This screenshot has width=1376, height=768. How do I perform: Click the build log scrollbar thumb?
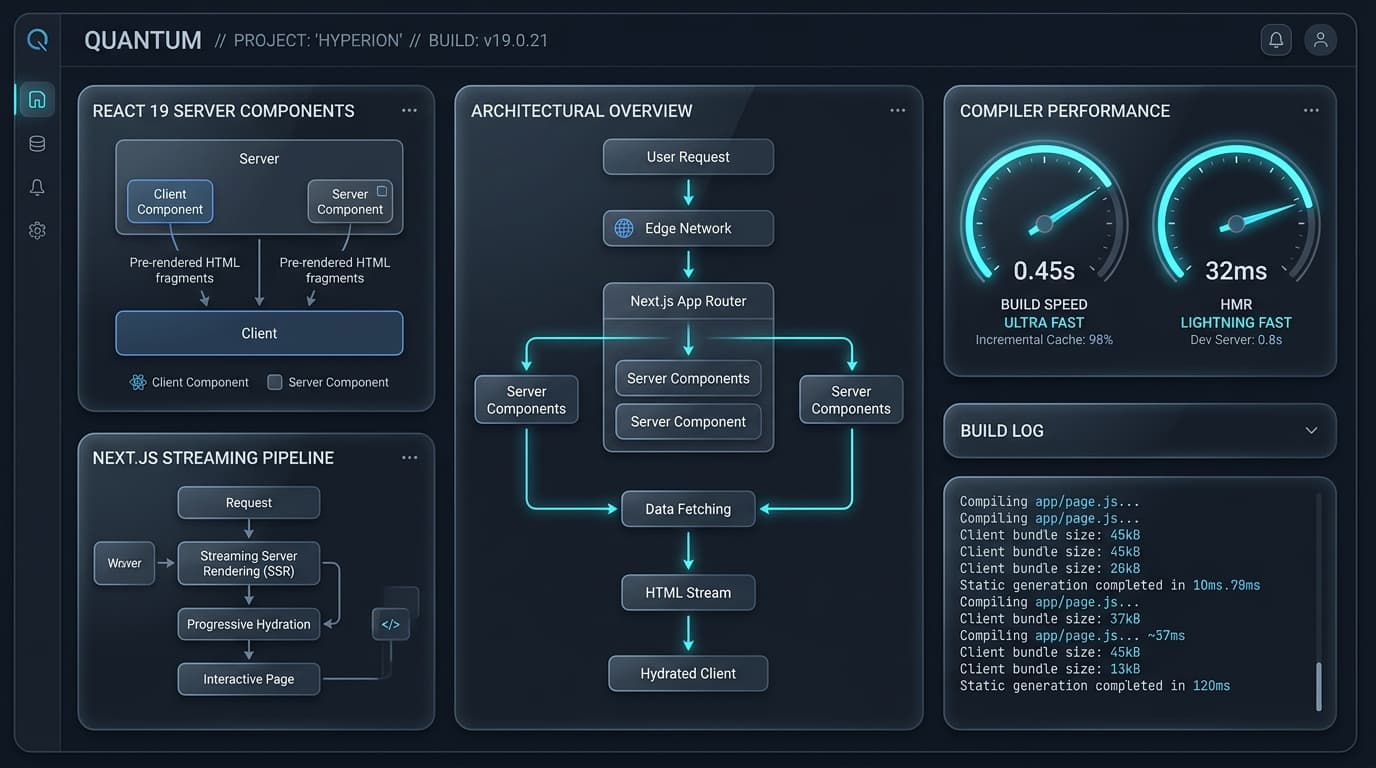(x=1318, y=686)
